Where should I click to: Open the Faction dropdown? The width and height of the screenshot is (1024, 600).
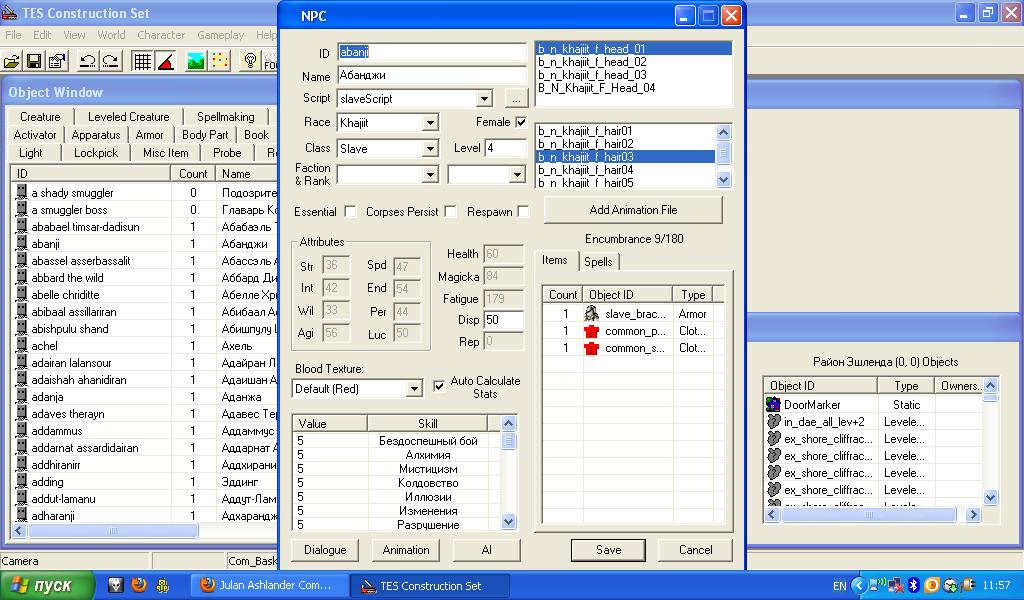pyautogui.click(x=430, y=175)
